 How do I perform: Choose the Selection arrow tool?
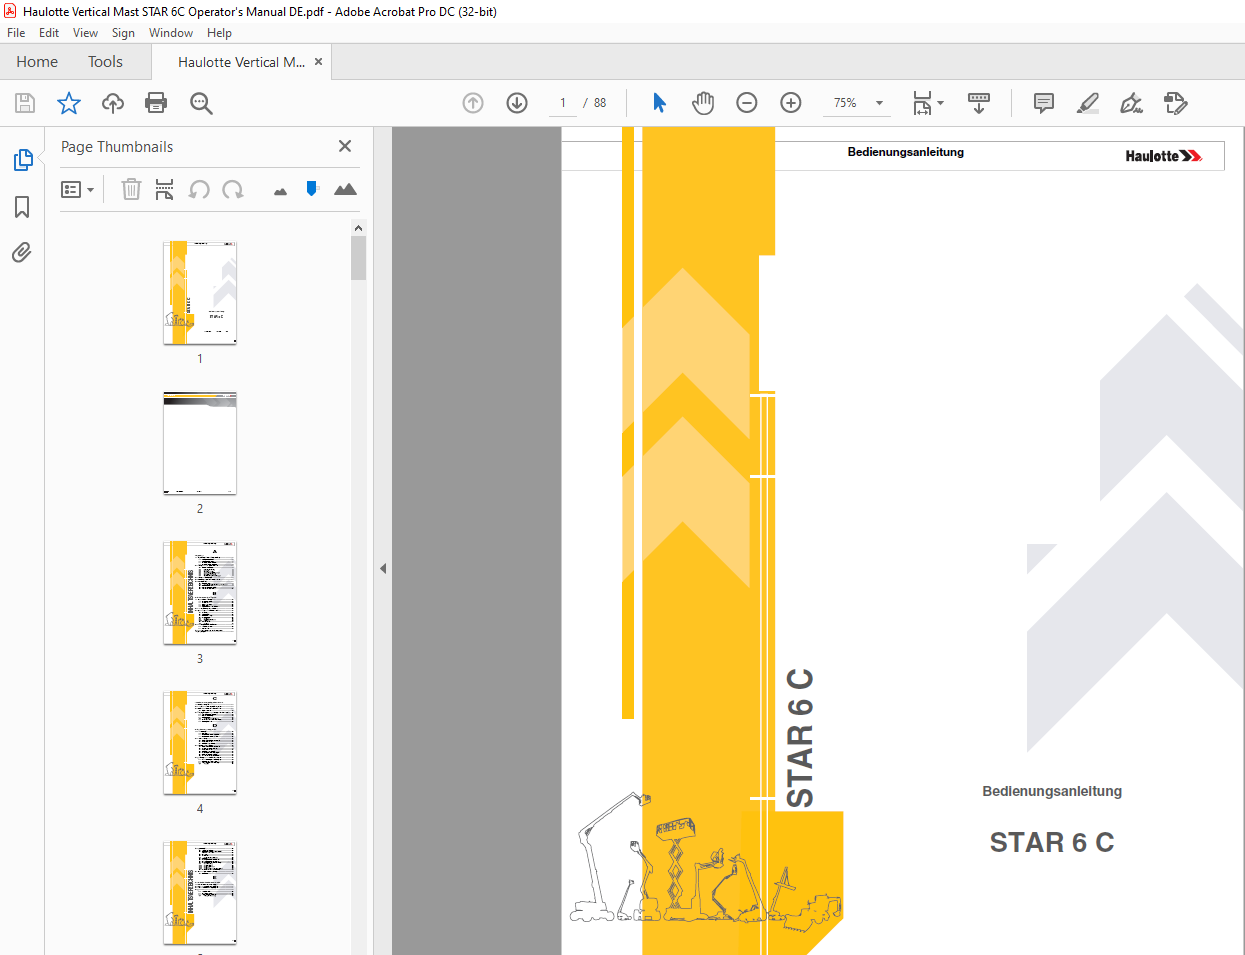click(659, 103)
